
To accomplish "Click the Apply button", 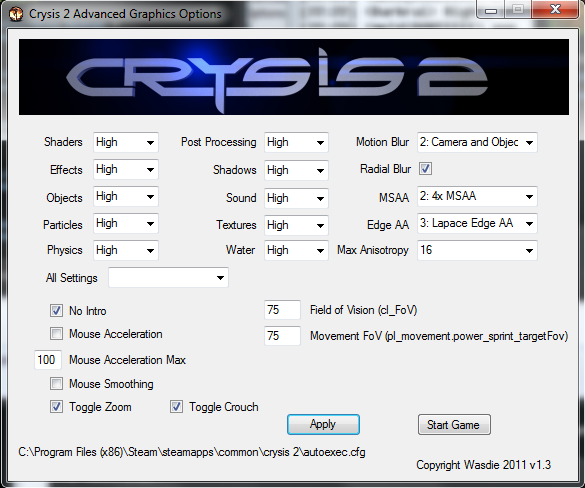I will pos(323,425).
